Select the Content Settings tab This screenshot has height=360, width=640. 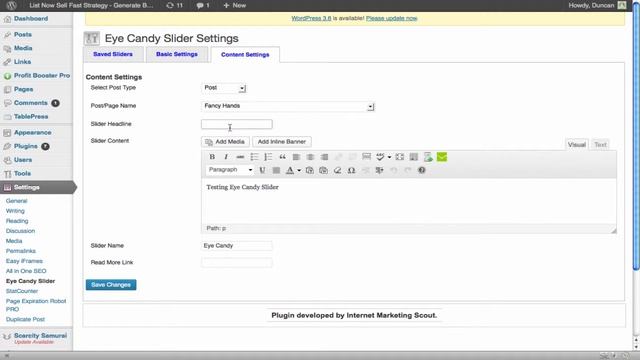pyautogui.click(x=245, y=55)
